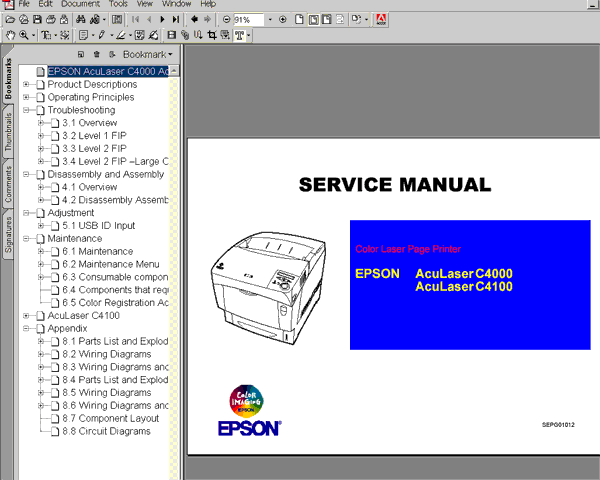The image size is (600, 480).
Task: Select the Fit Width icon
Action: pos(327,20)
